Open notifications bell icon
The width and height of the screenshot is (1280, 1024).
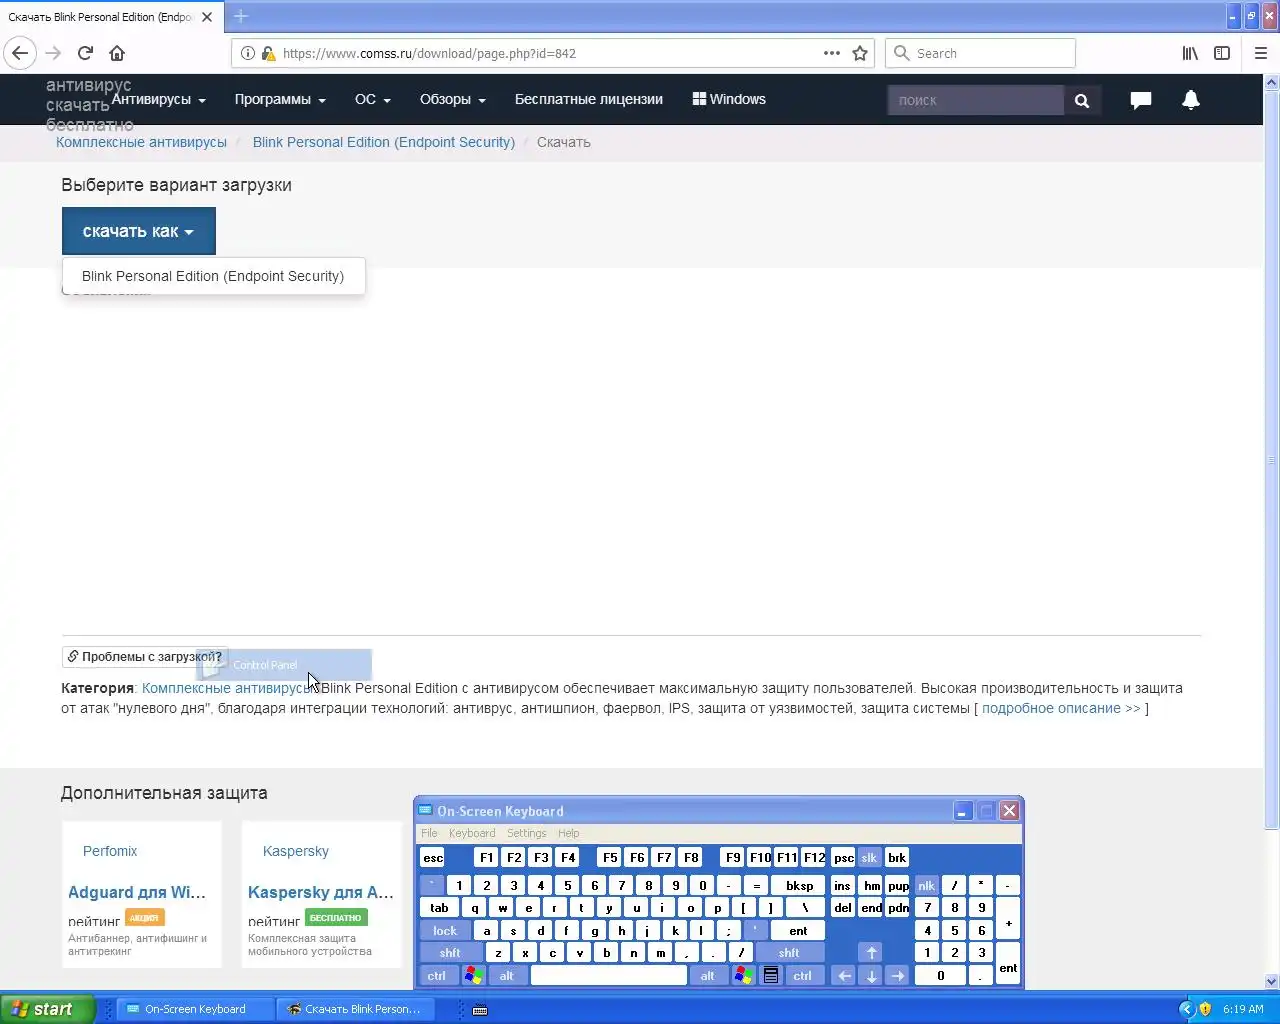coord(1191,99)
